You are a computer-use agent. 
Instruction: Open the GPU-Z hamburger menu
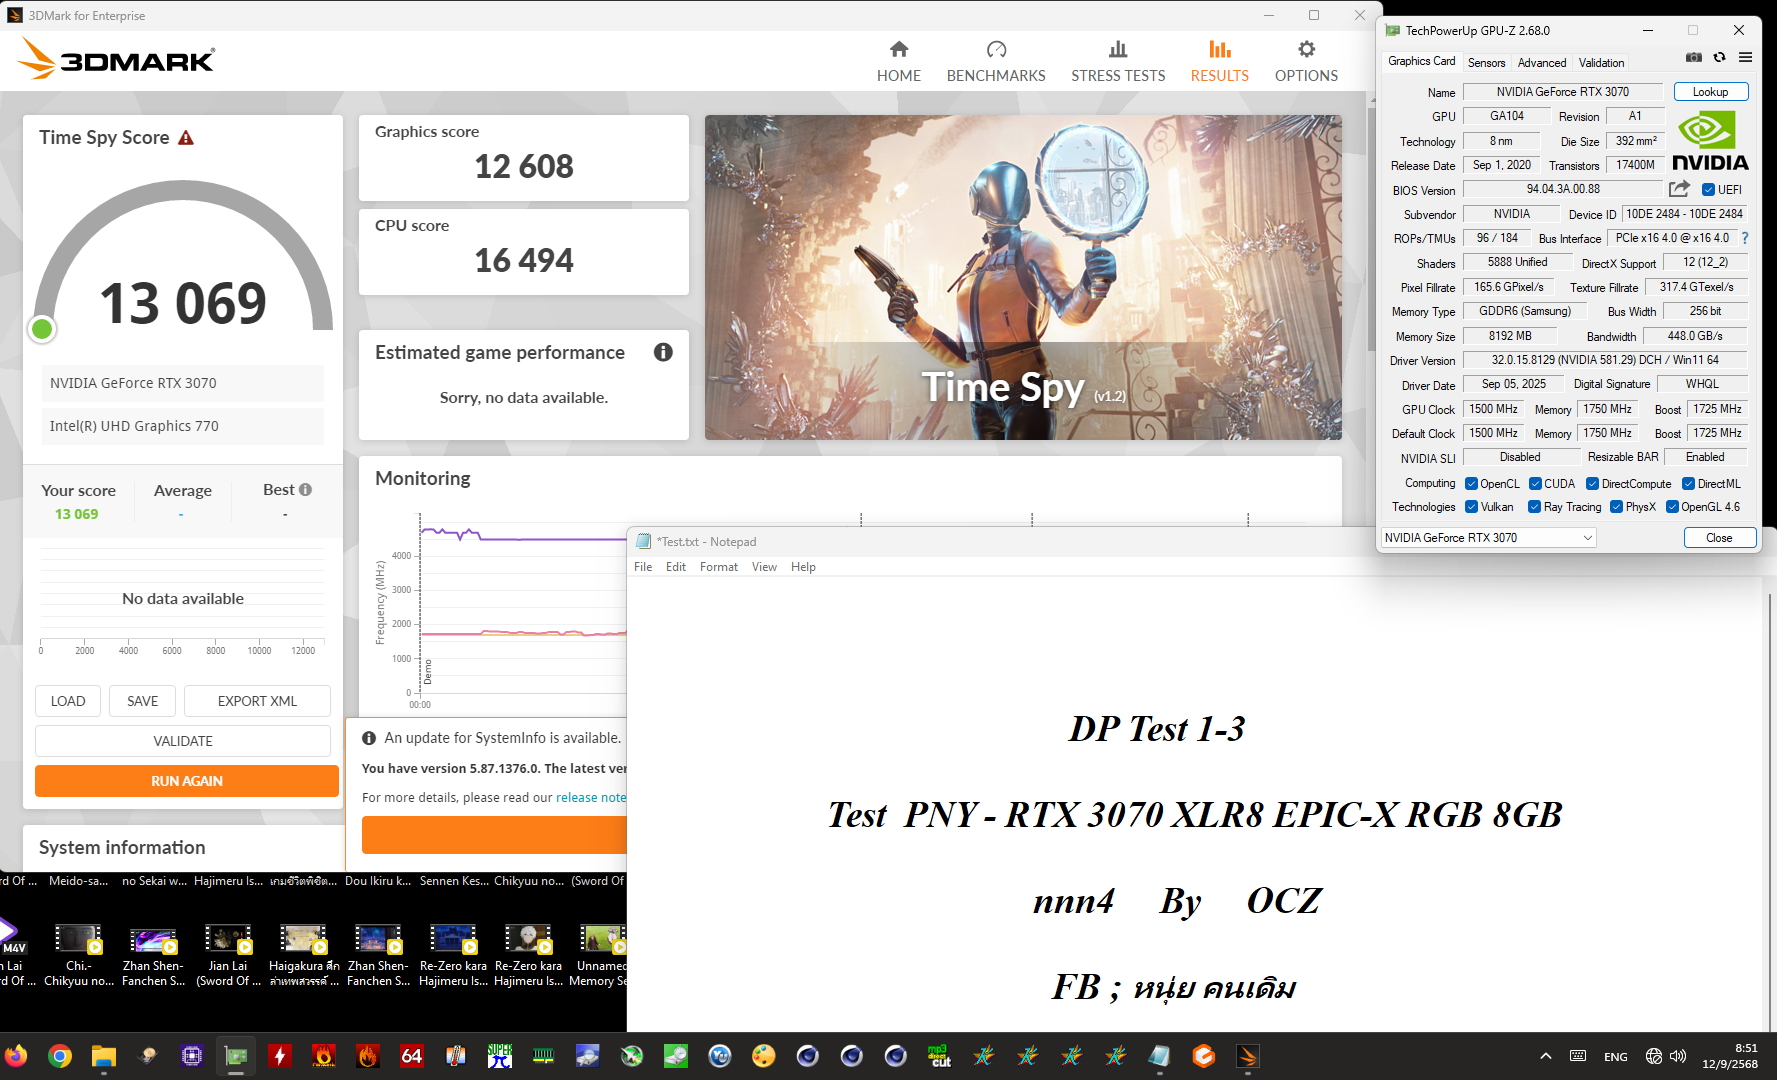click(1745, 58)
